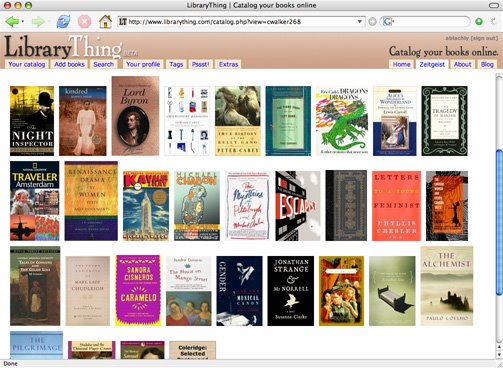This screenshot has height=368, width=503.
Task: Select the Jonathan Strange & Mr Norrell cover
Action: (x=291, y=291)
